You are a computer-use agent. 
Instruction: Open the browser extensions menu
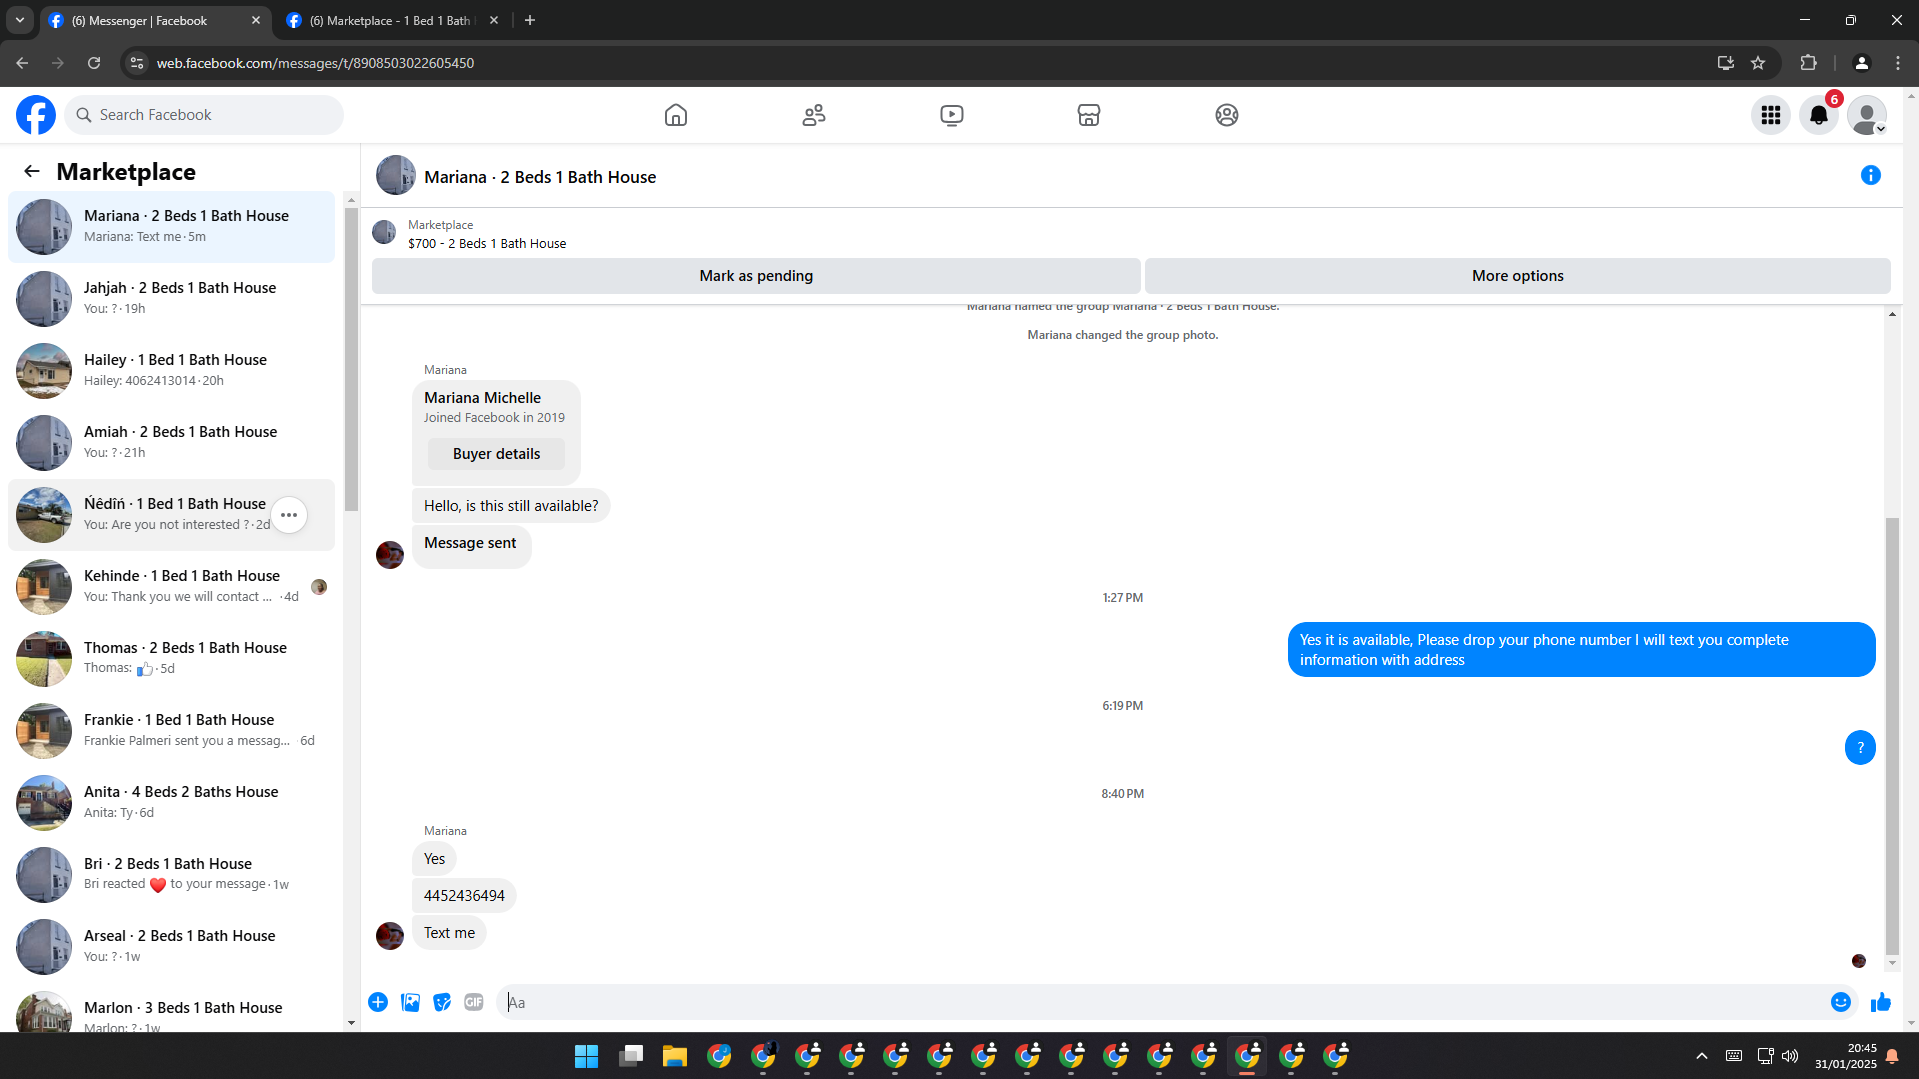click(1808, 63)
